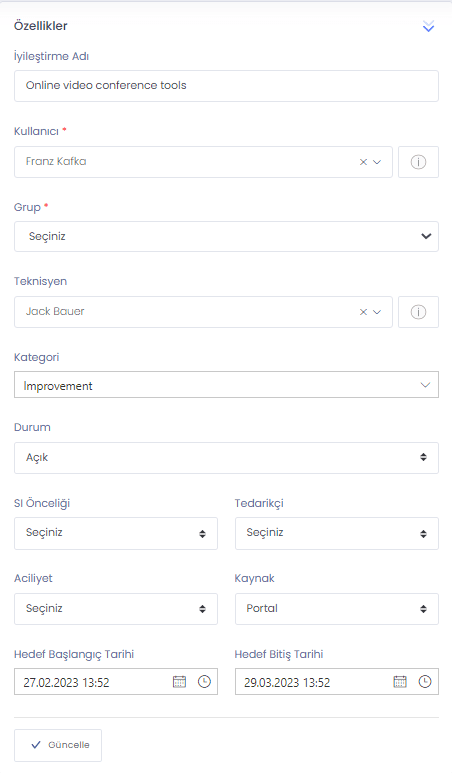Open the Kategori Improvement dropdown
The width and height of the screenshot is (452, 773).
pyautogui.click(x=226, y=385)
